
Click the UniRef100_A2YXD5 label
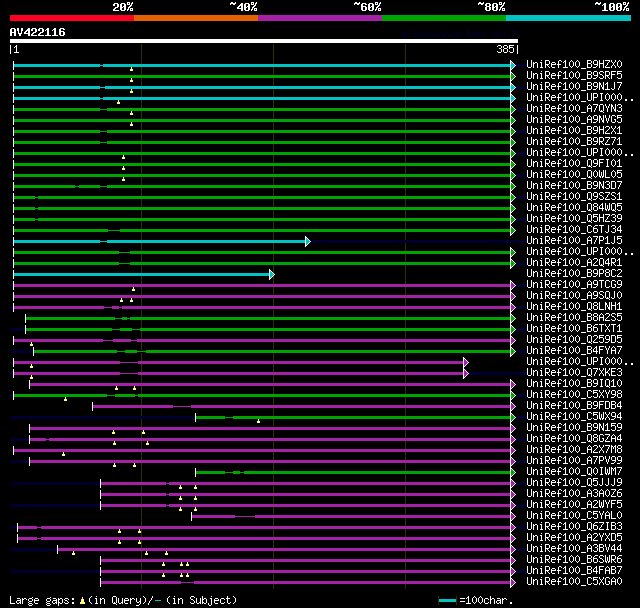click(x=574, y=538)
